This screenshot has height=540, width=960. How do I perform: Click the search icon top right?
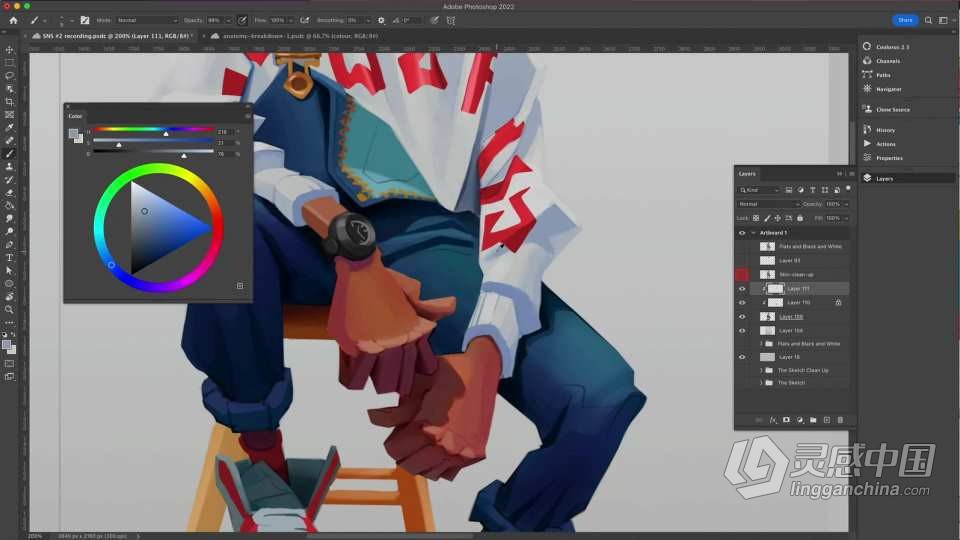928,20
